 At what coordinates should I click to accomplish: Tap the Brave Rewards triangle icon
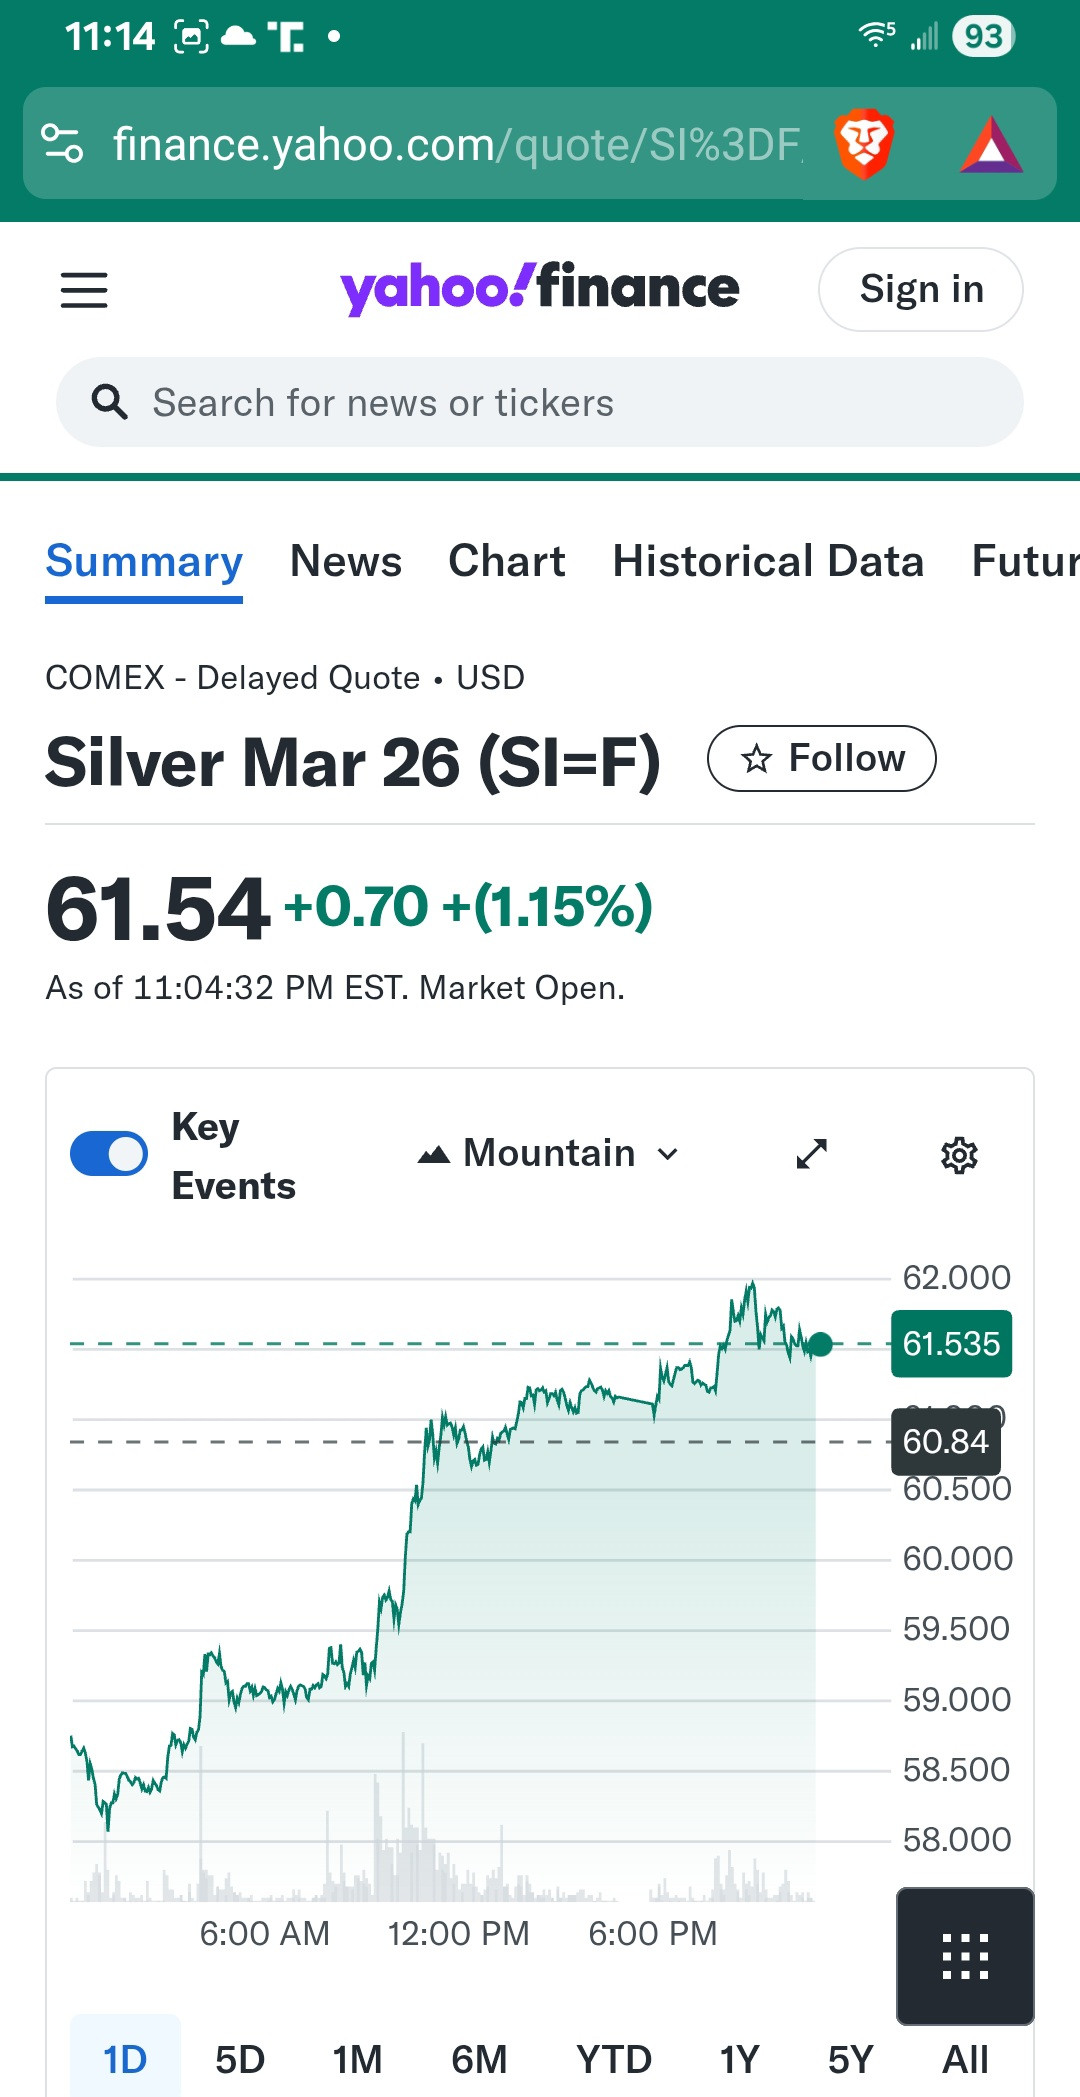pos(990,146)
